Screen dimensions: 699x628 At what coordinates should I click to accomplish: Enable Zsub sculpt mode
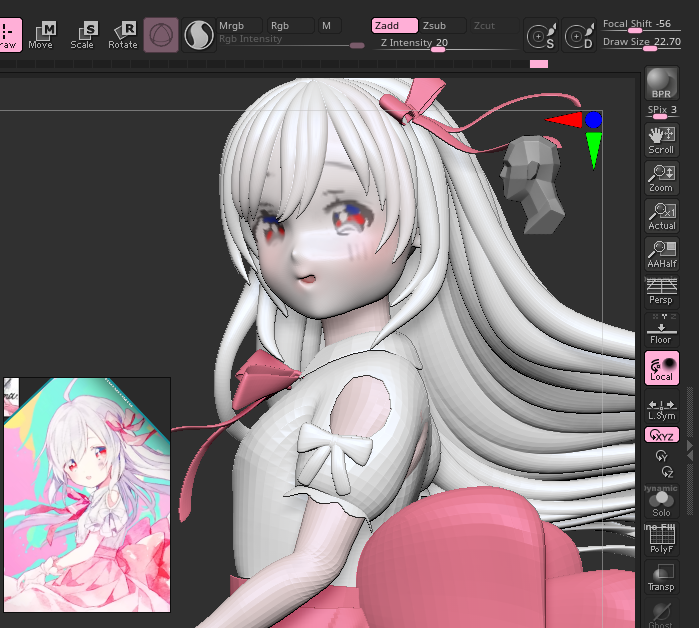pos(443,25)
